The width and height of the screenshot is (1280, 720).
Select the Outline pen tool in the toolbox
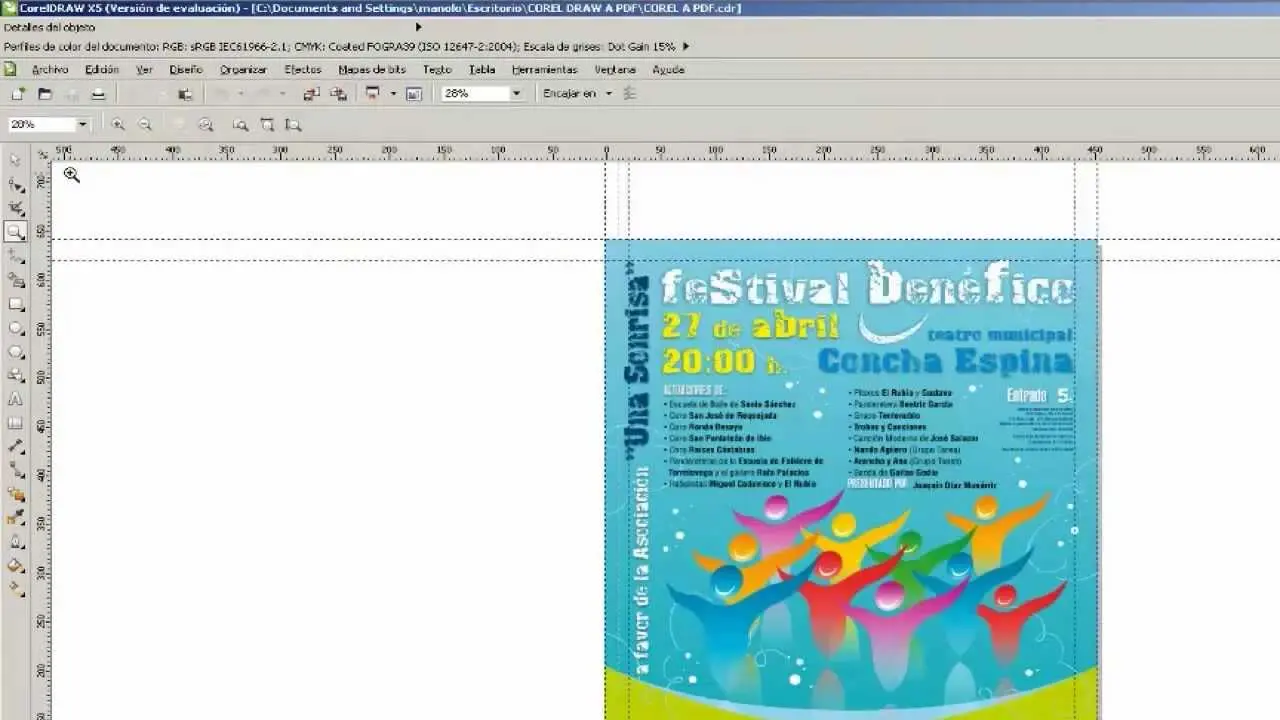[x=15, y=542]
